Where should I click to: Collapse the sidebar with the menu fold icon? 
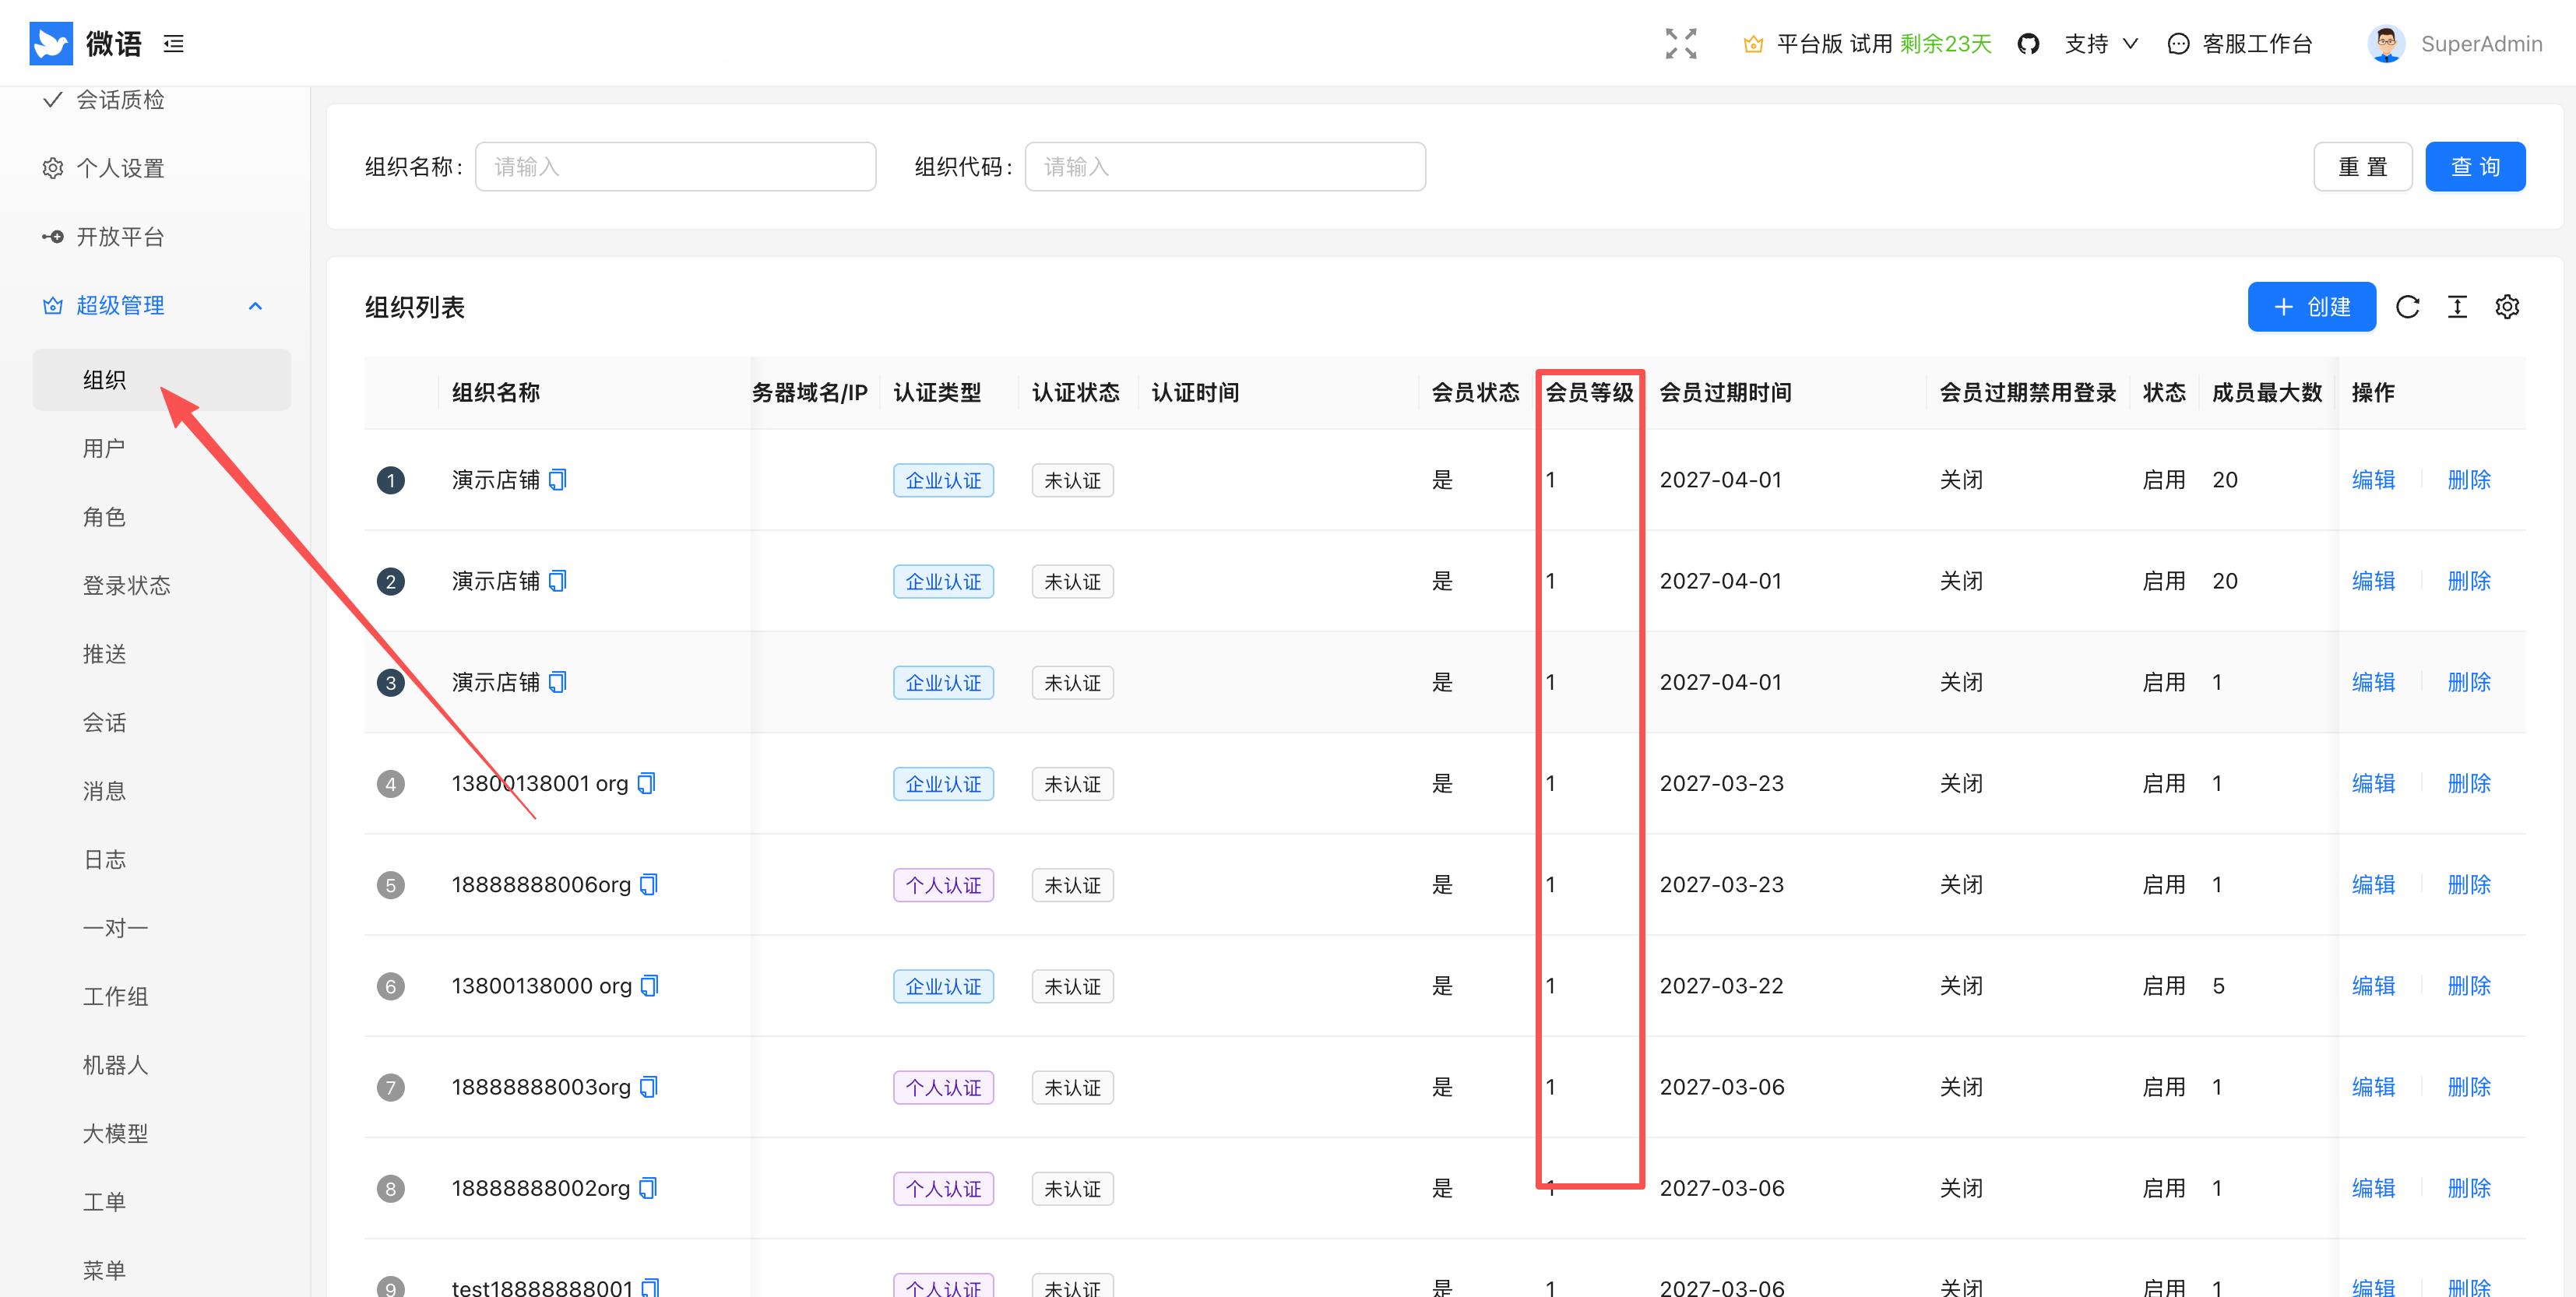(x=174, y=43)
